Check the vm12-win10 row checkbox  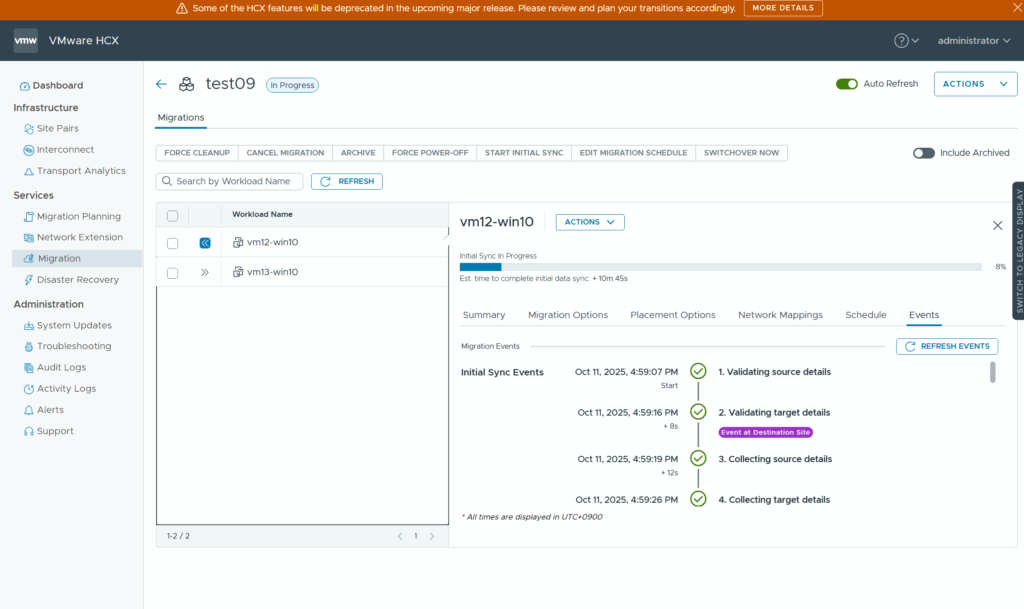(x=173, y=243)
